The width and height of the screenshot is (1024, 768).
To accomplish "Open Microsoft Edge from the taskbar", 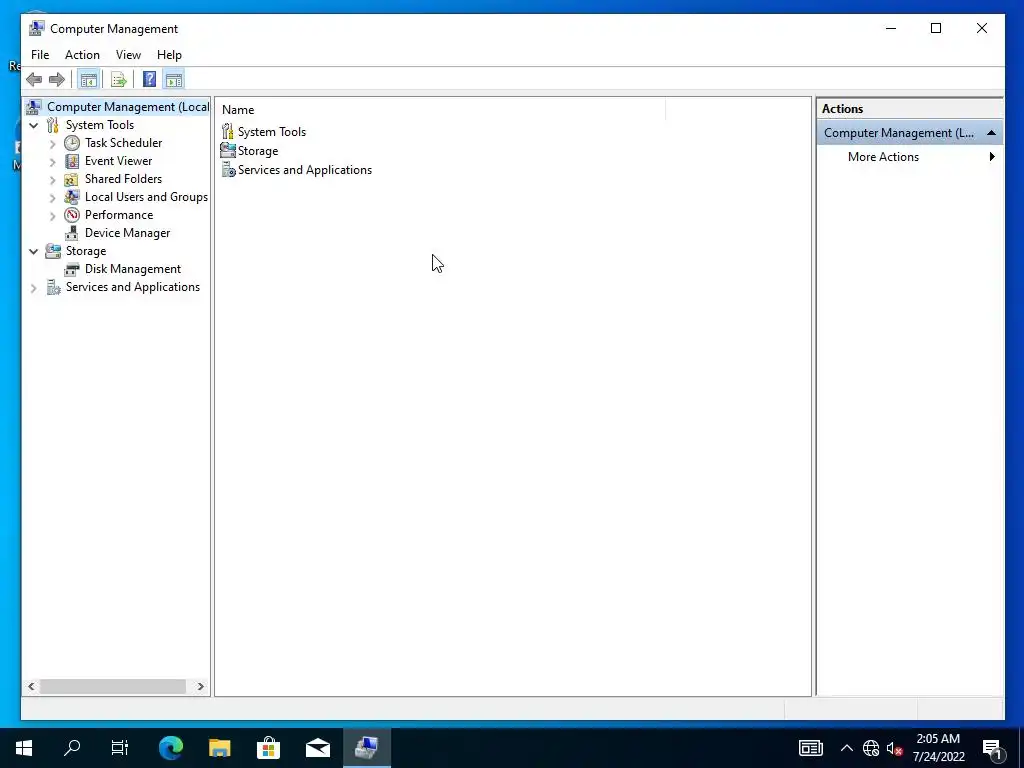I will click(x=171, y=748).
